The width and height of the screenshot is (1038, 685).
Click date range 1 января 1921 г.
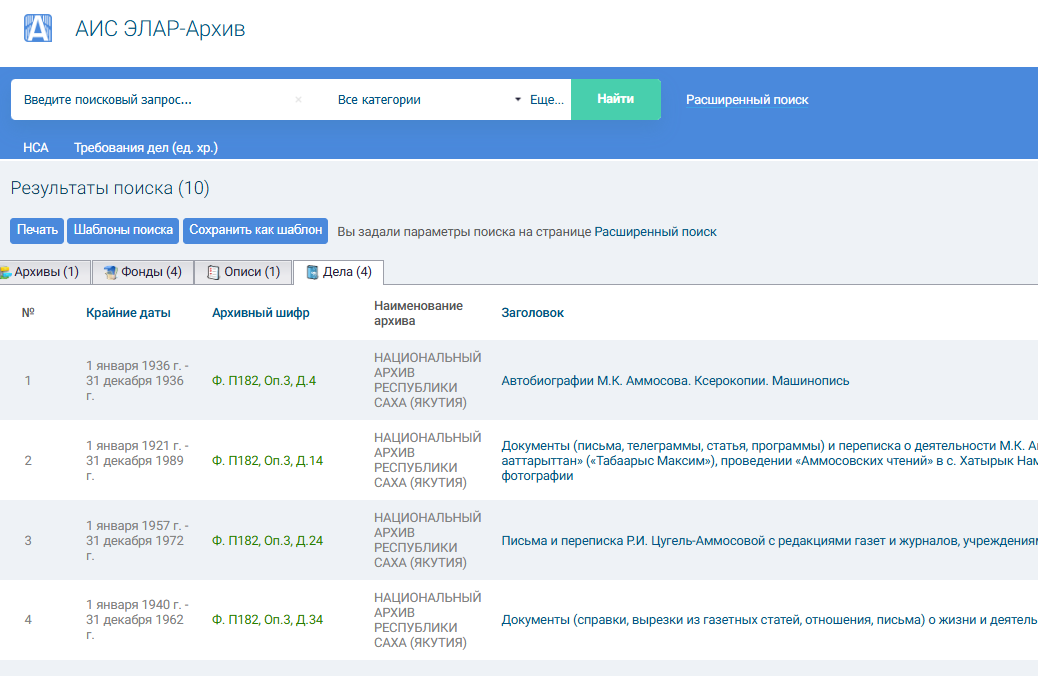(137, 461)
